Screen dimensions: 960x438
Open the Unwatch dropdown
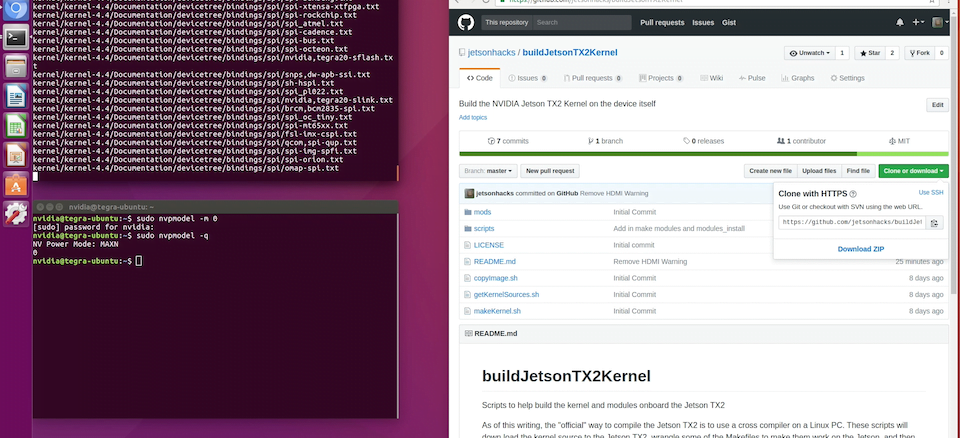[809, 53]
